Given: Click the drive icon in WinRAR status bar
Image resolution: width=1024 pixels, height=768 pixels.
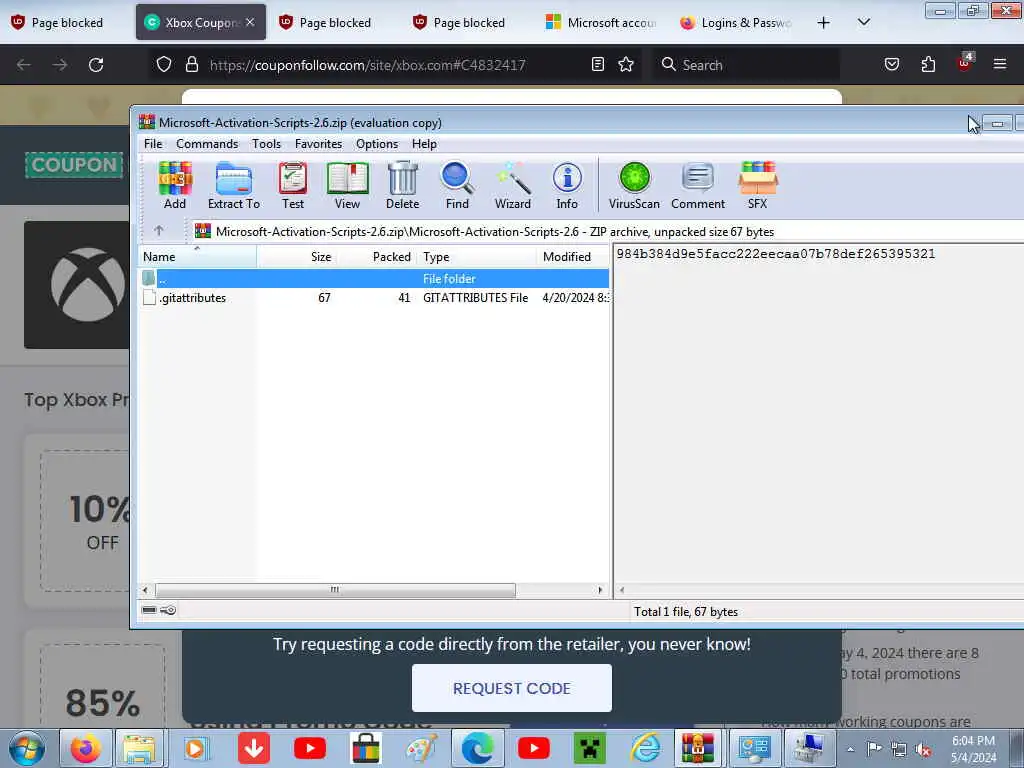Looking at the screenshot, I should 149,610.
